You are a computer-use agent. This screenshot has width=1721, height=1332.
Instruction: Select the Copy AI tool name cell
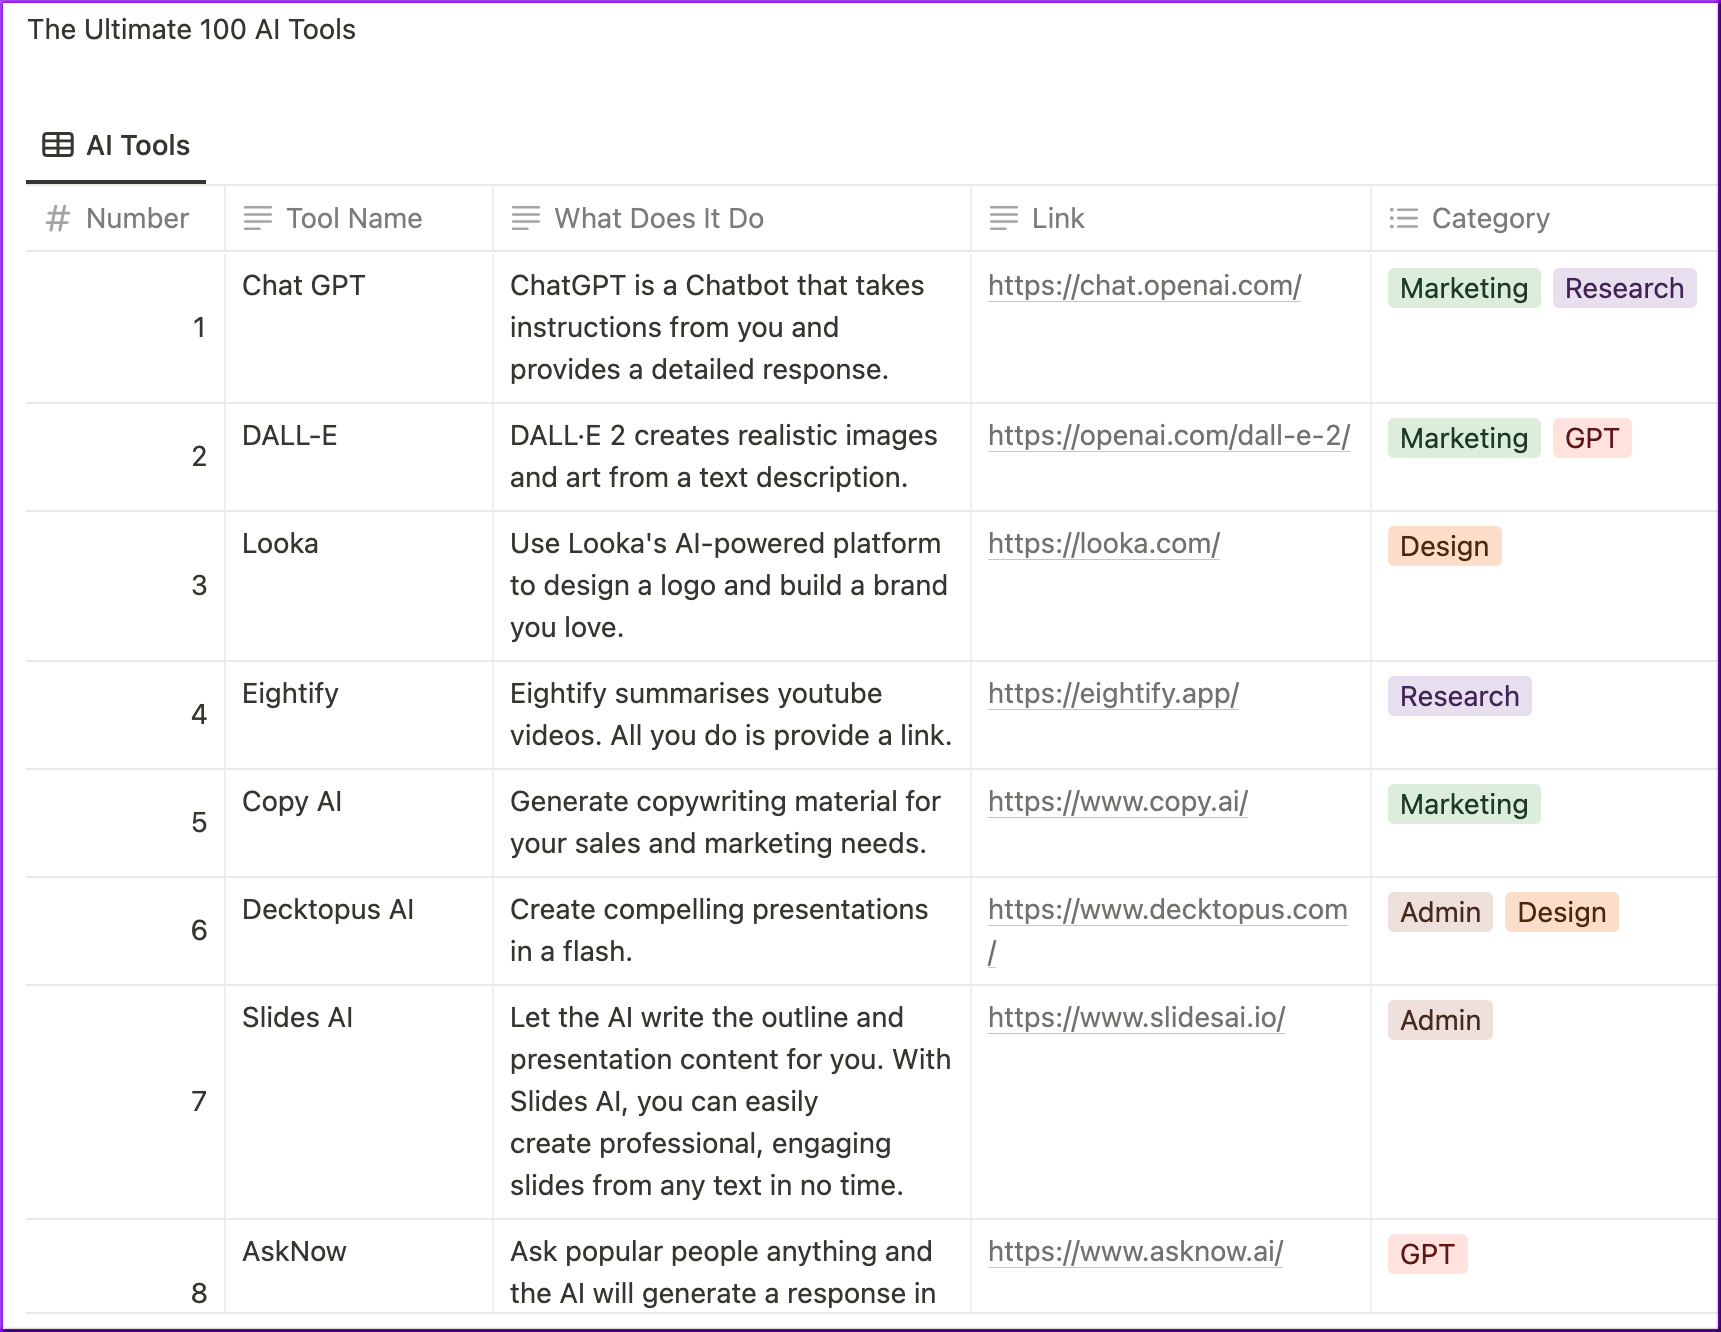(359, 823)
